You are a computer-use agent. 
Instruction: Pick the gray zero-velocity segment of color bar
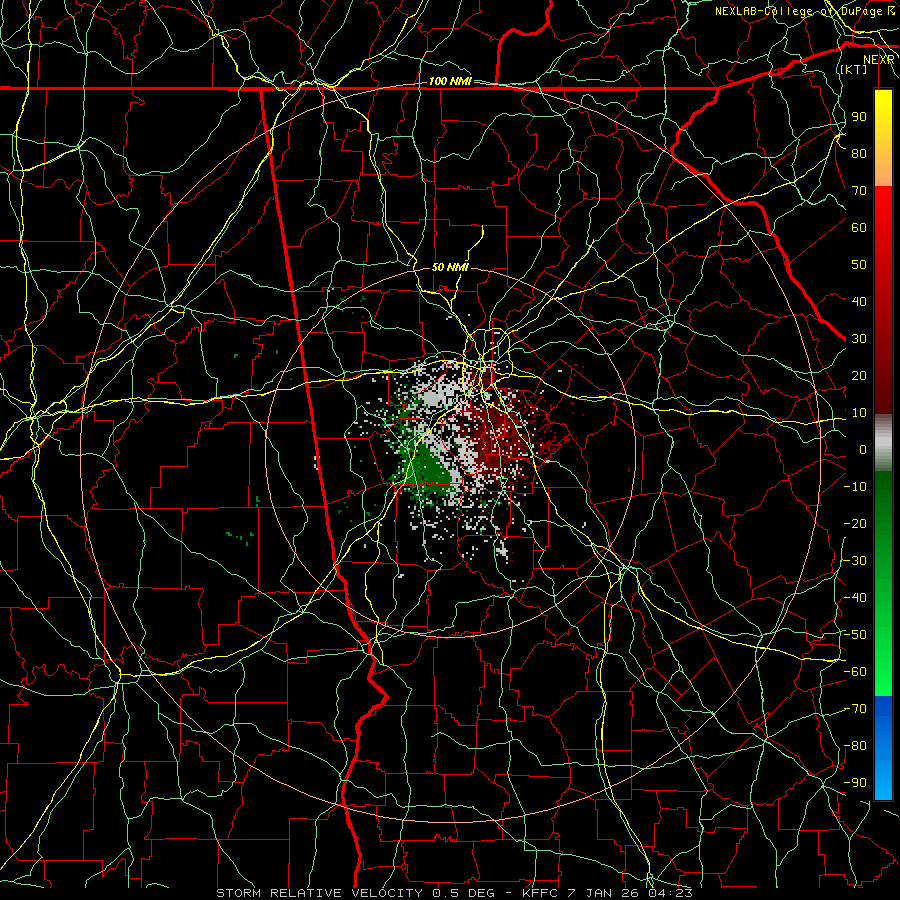pos(883,443)
